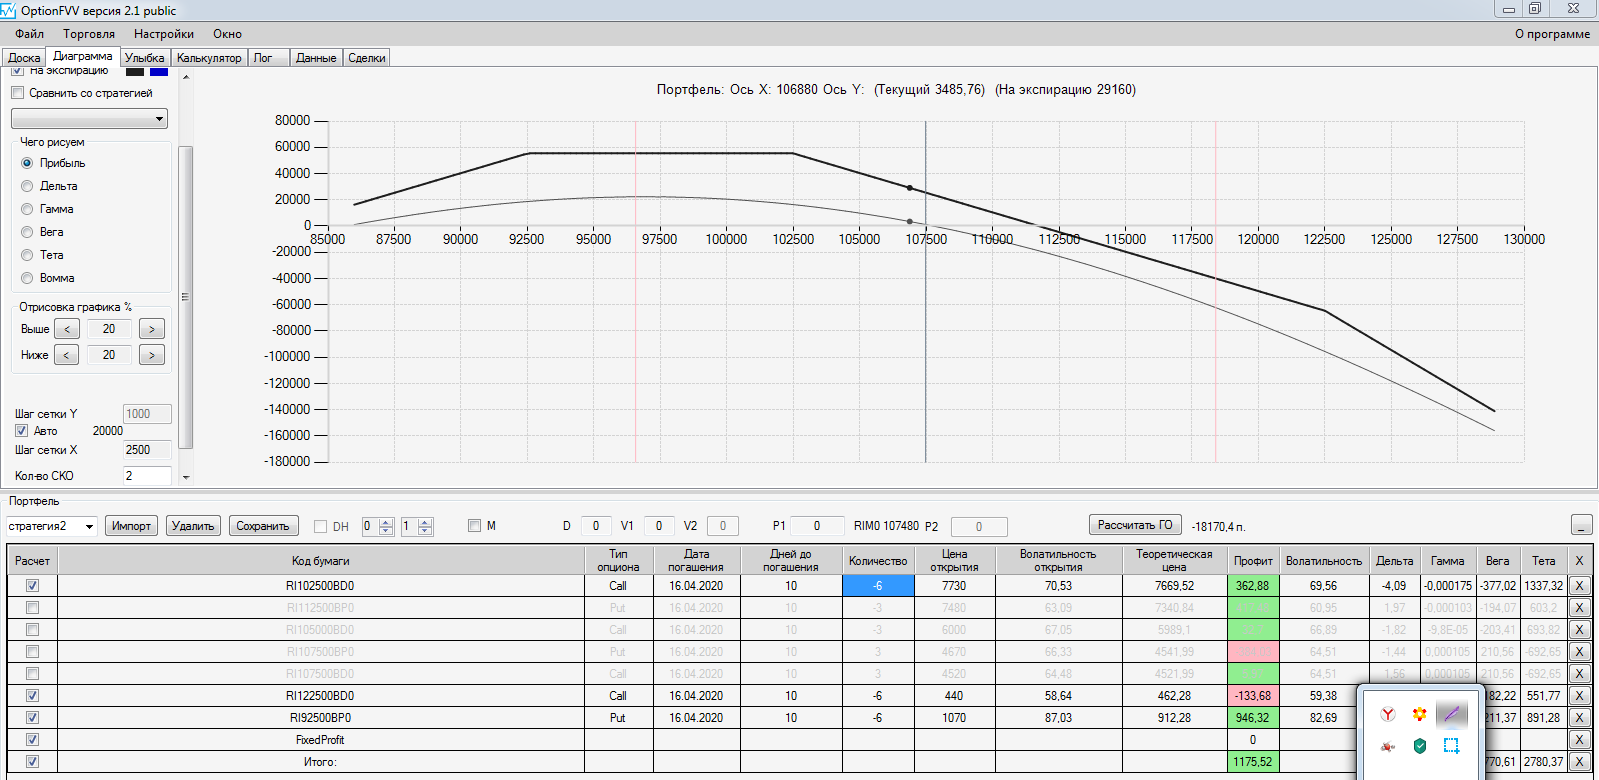Open the Файл menu
Image resolution: width=1599 pixels, height=780 pixels.
[30, 34]
